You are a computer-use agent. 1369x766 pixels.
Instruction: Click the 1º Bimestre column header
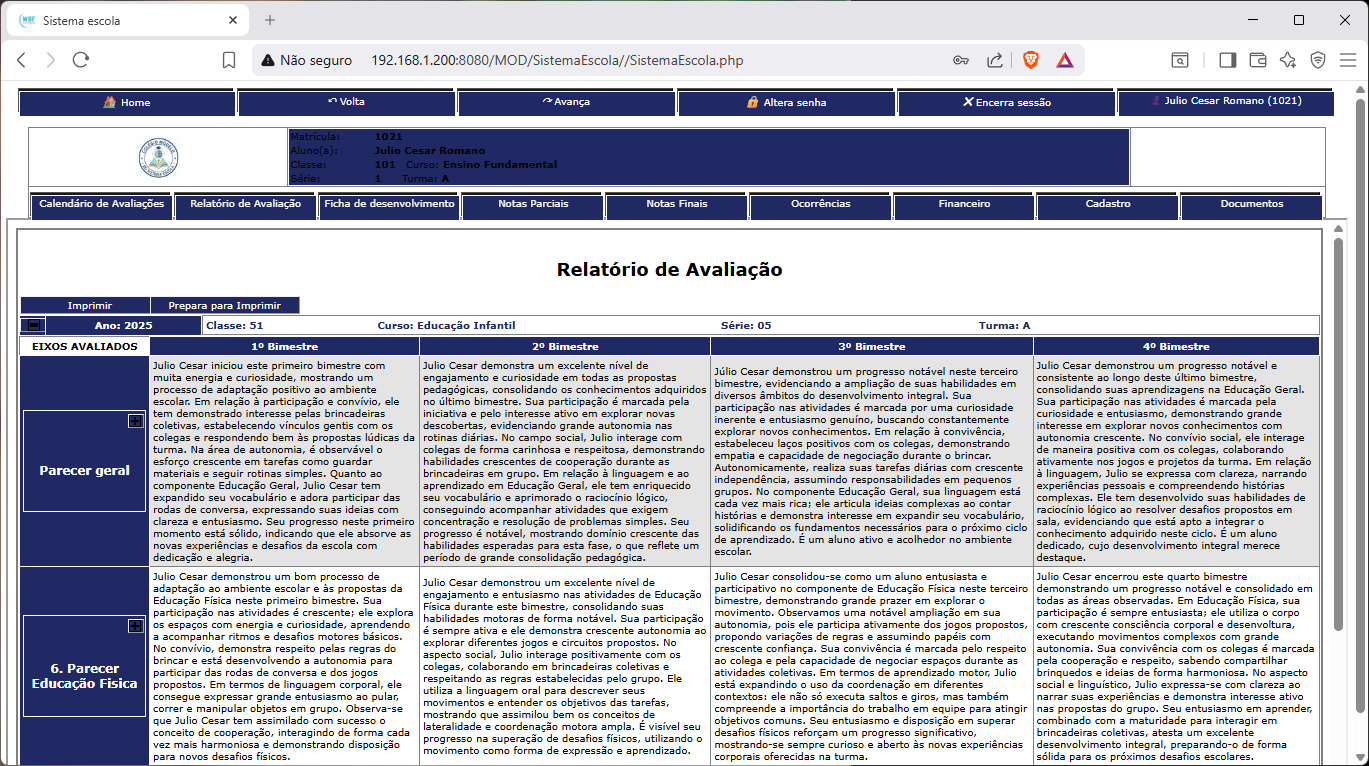[285, 346]
